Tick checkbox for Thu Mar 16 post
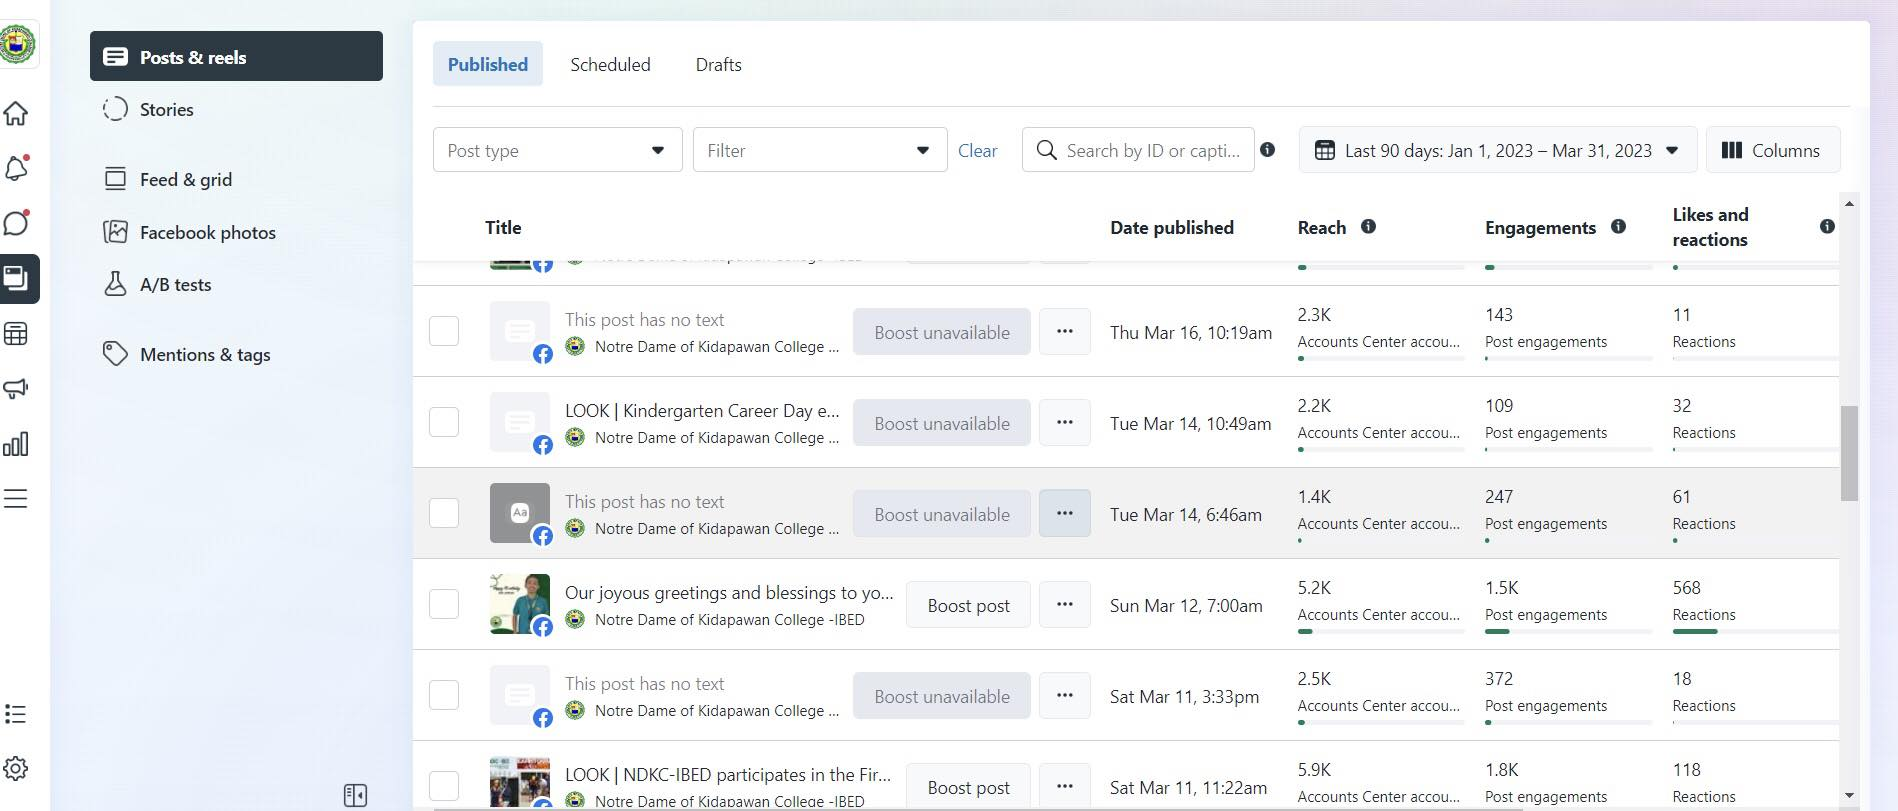Viewport: 1898px width, 811px height. click(x=444, y=331)
